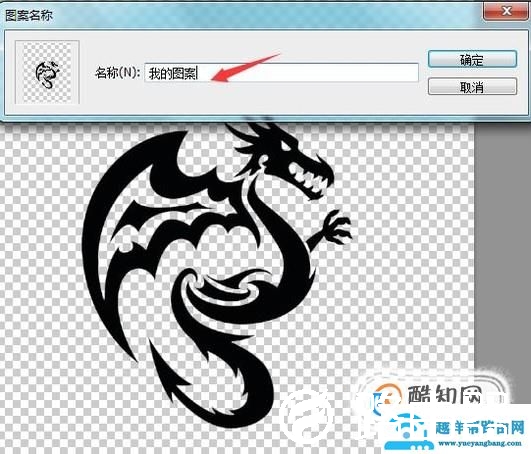Close the 图案名称 dialog window
The height and width of the screenshot is (454, 531).
[x=506, y=12]
